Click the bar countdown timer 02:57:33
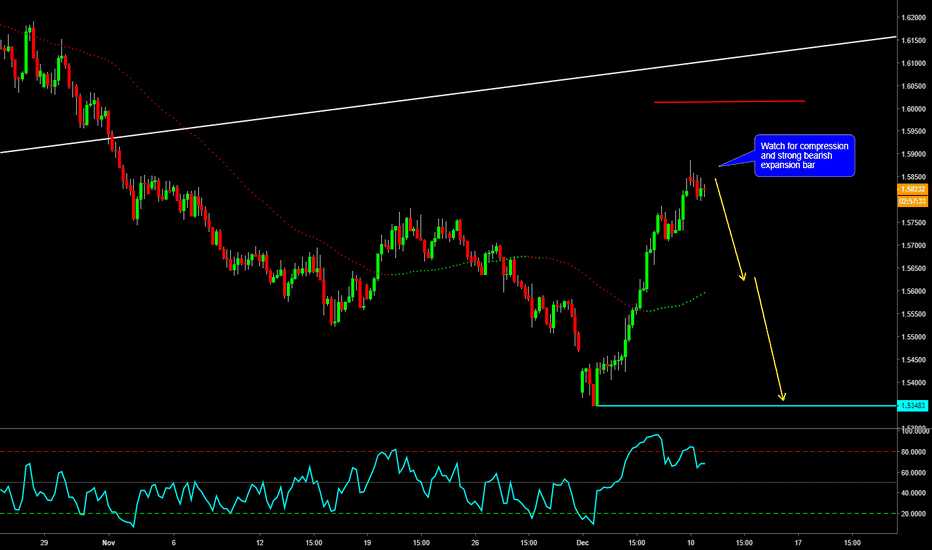Viewport: 932px width, 550px height. point(912,202)
